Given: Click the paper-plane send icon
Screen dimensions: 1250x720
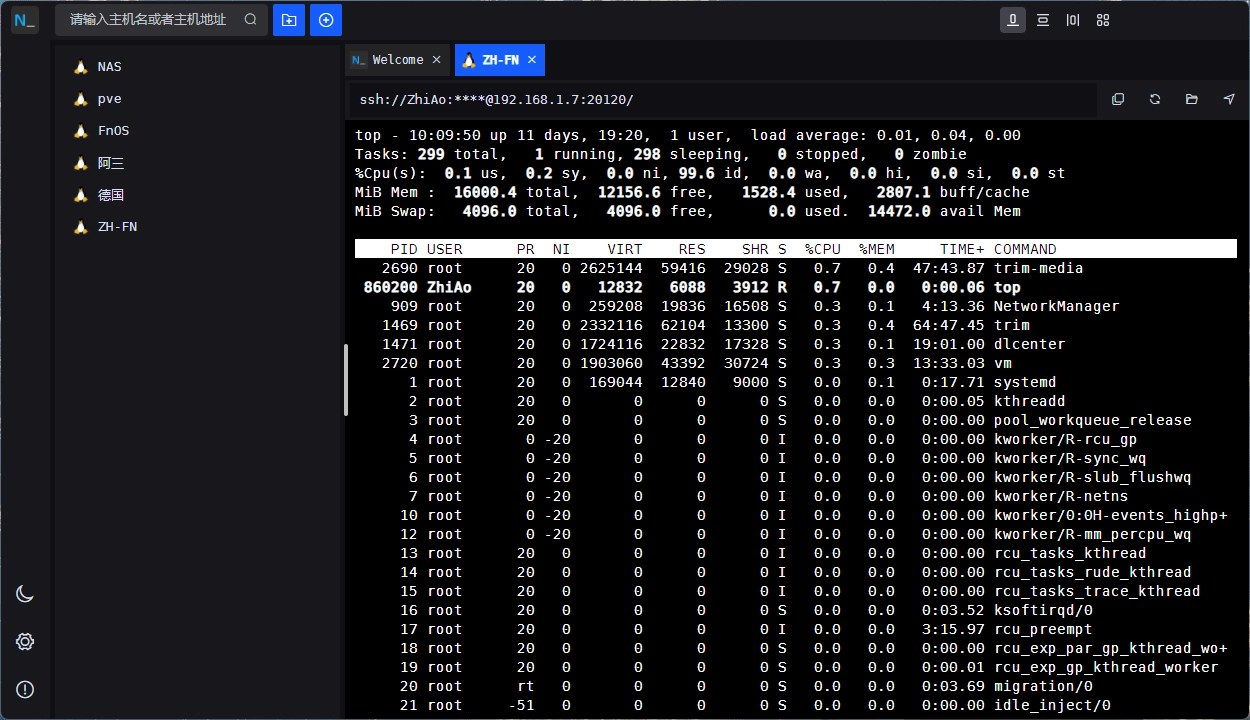Looking at the screenshot, I should (1229, 99).
